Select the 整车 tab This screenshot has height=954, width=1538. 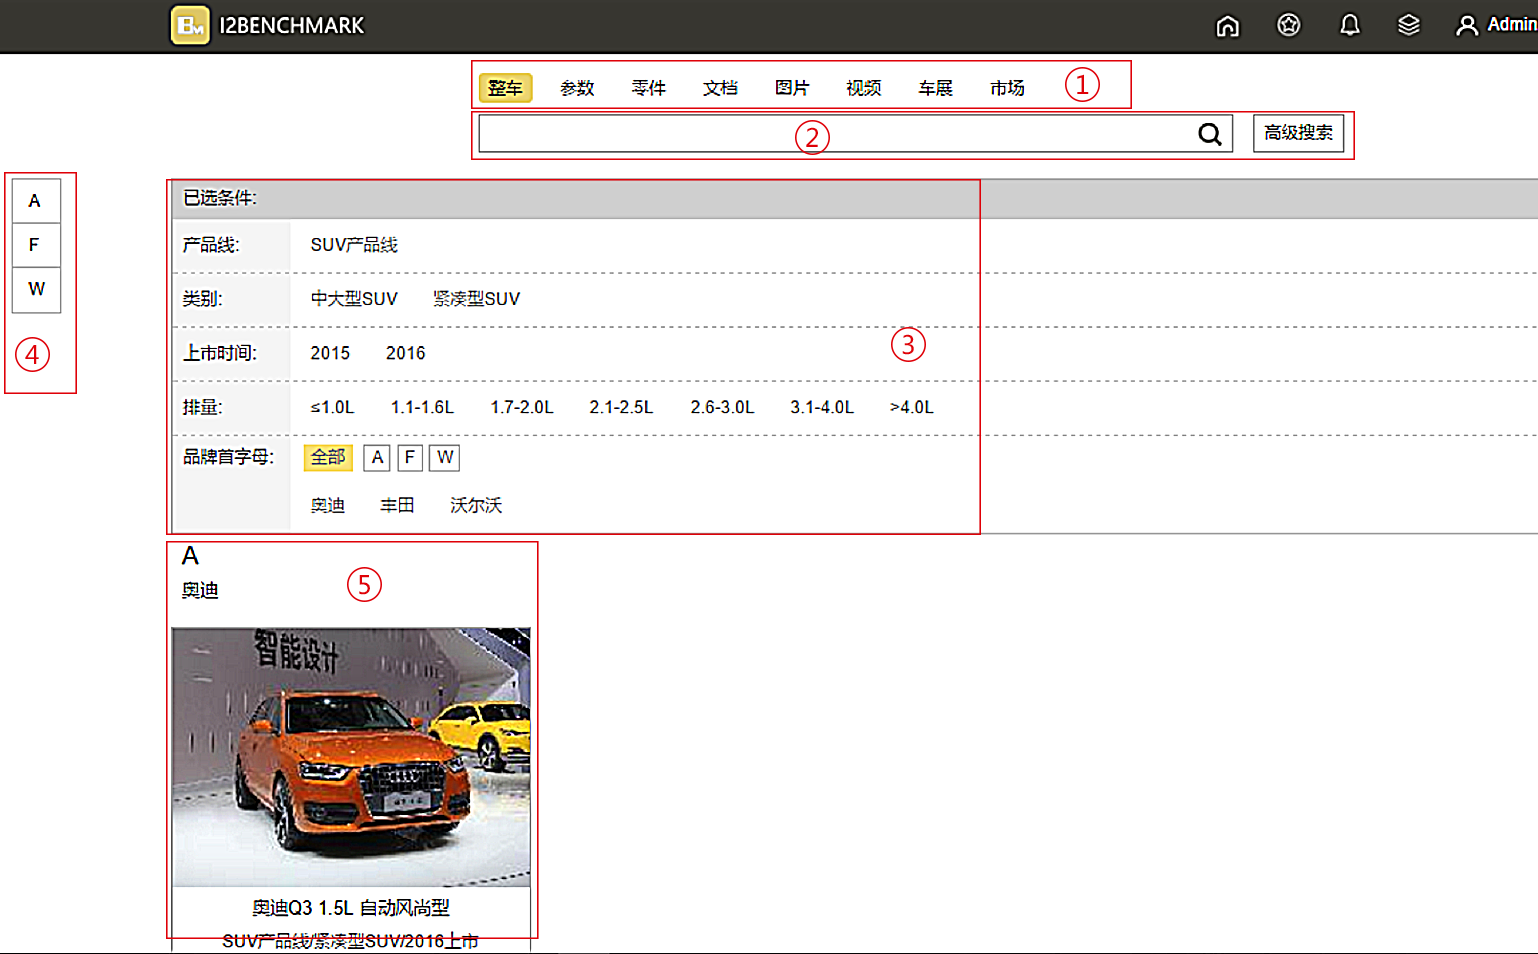pos(505,88)
